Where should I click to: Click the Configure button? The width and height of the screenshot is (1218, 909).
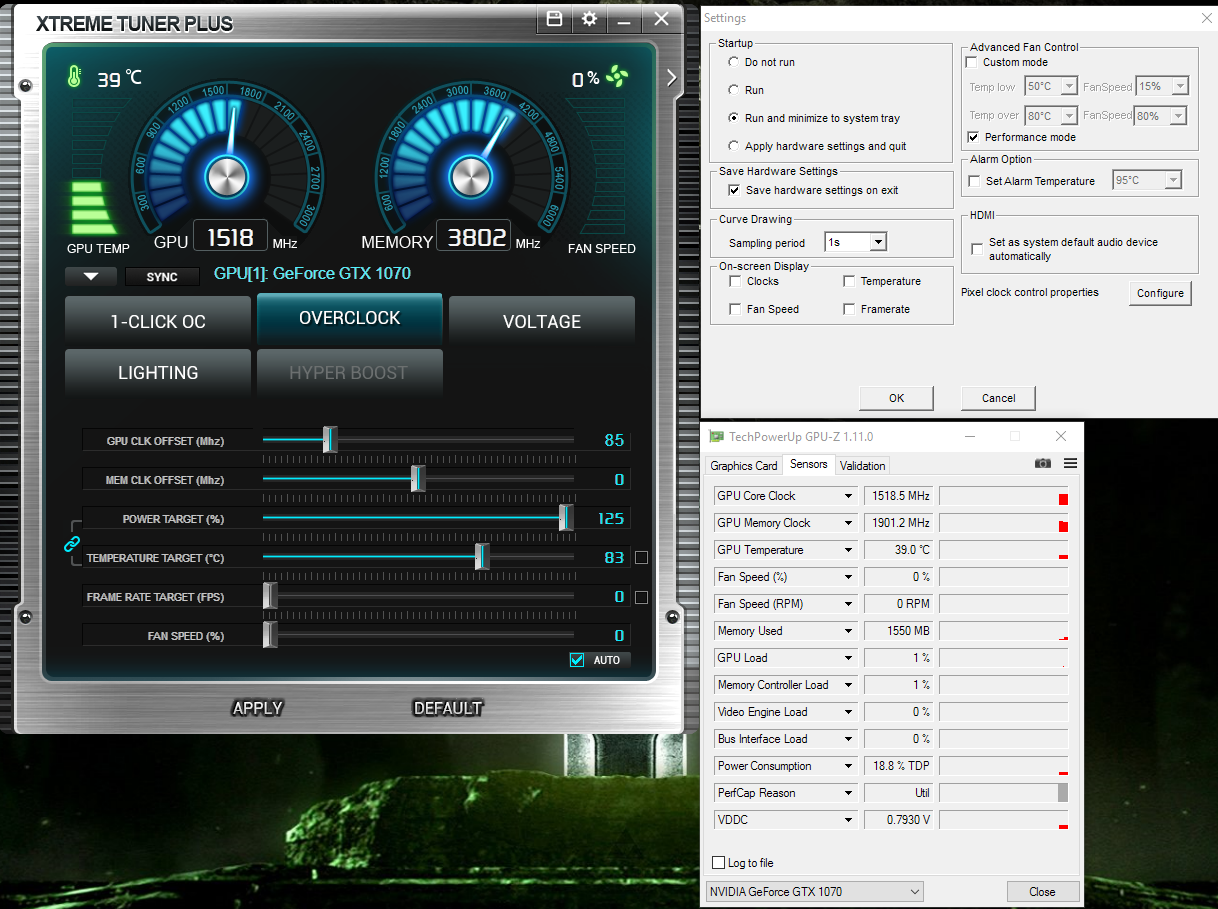[1160, 293]
